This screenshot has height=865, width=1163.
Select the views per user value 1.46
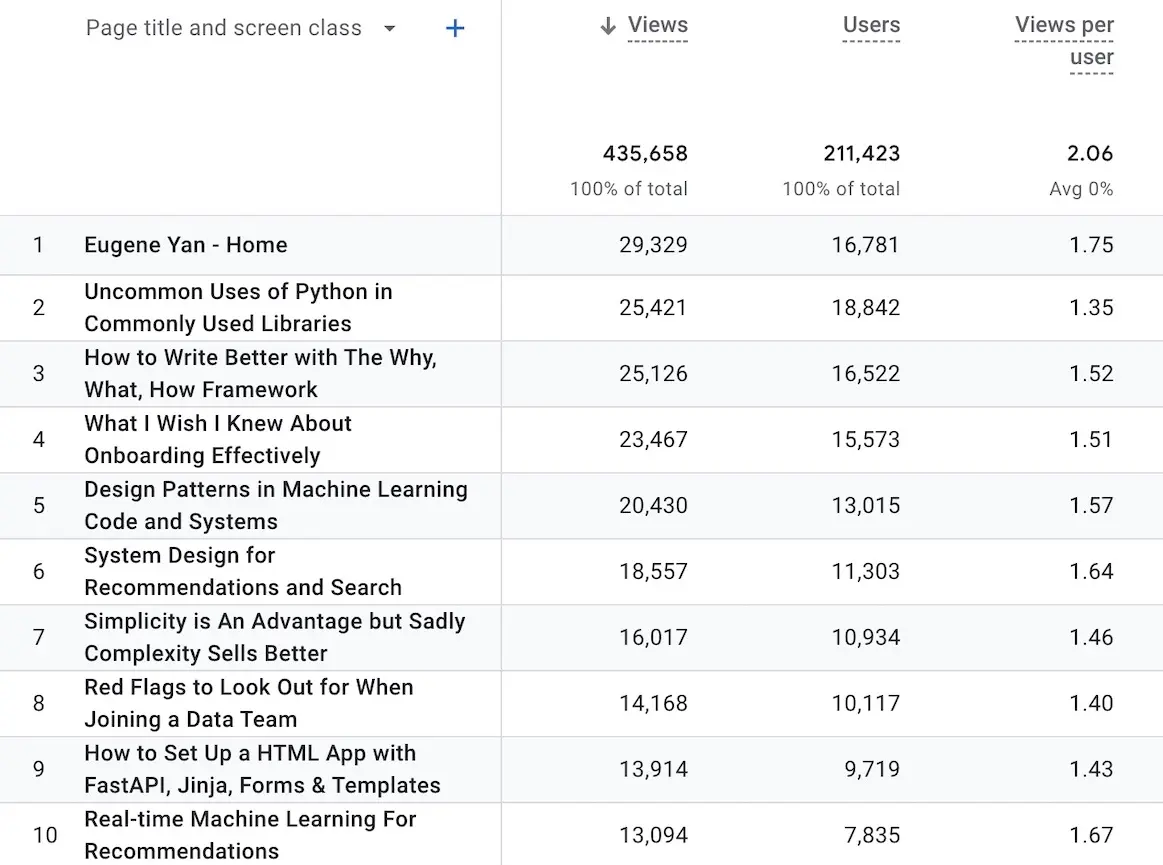[1091, 637]
